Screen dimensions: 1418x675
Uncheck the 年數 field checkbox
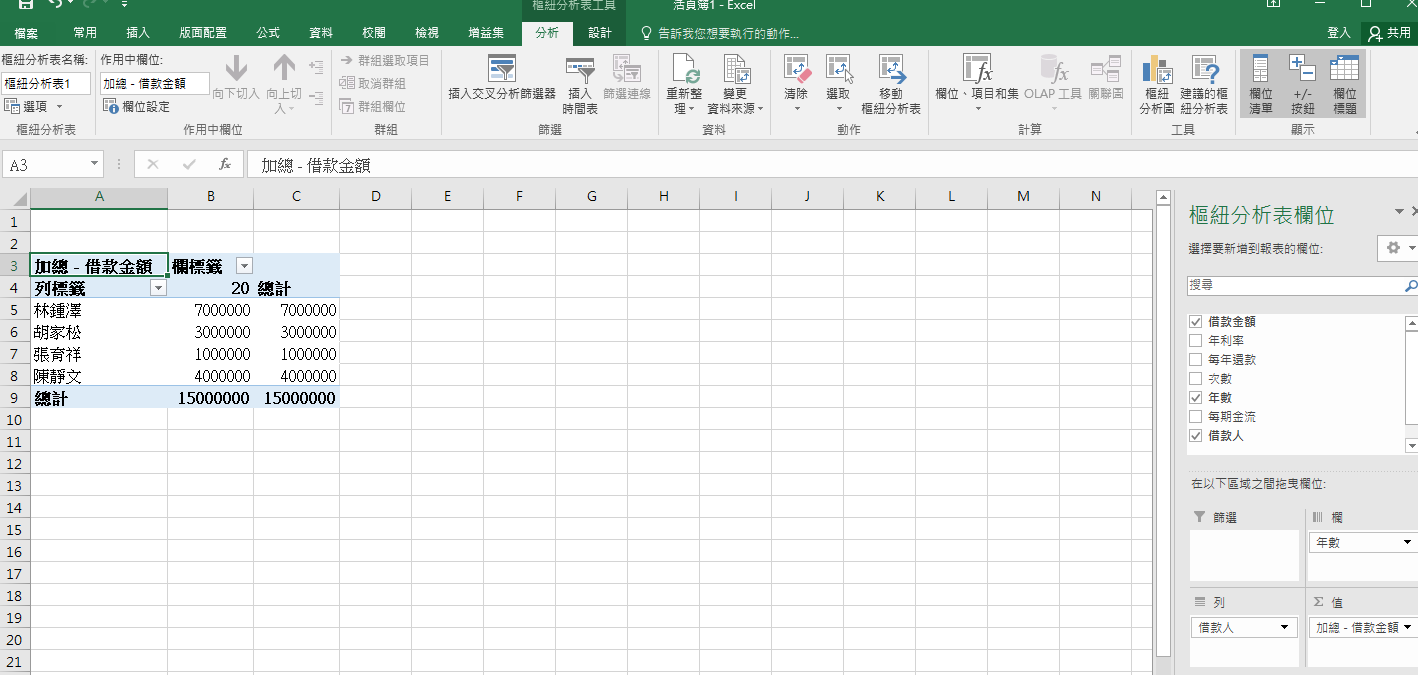pyautogui.click(x=1195, y=398)
